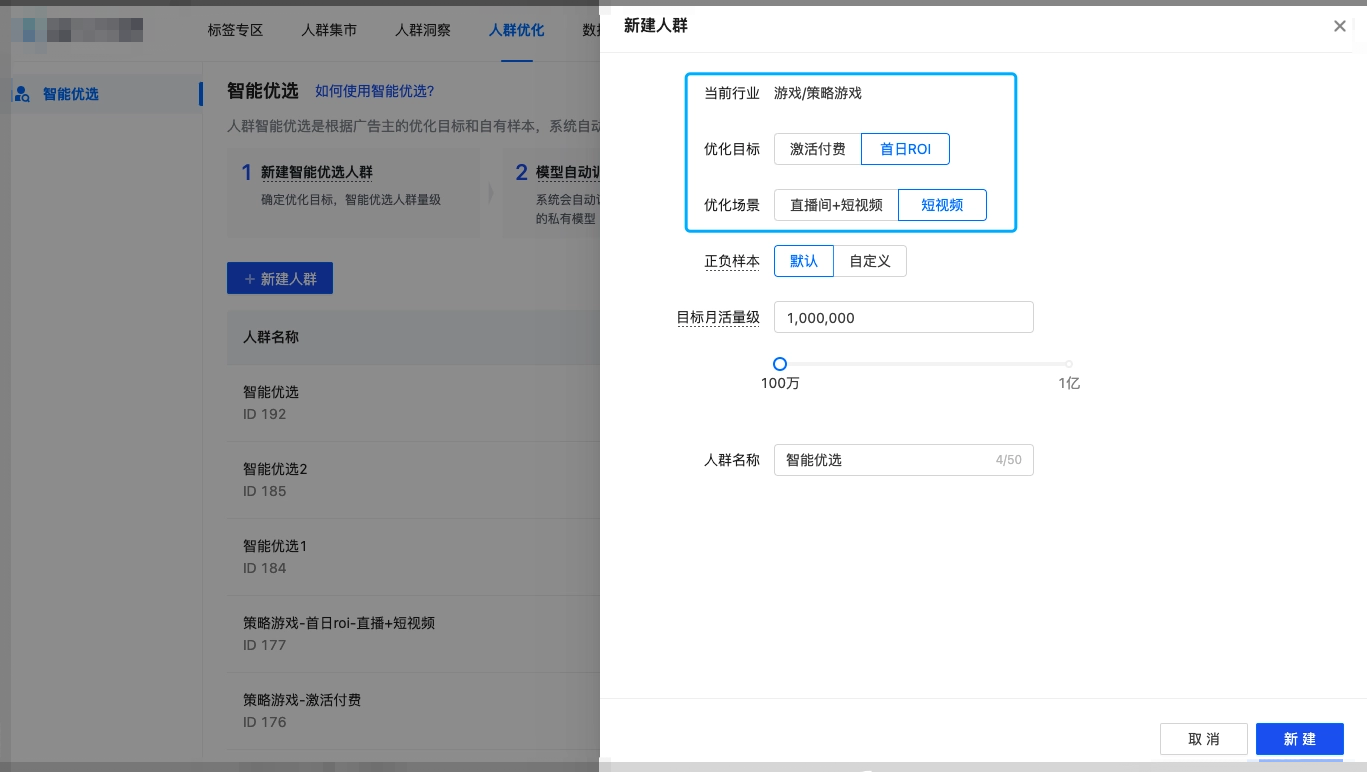Open the 如何使用智能优选 help link
Screen dimensions: 1367x772
(x=375, y=91)
